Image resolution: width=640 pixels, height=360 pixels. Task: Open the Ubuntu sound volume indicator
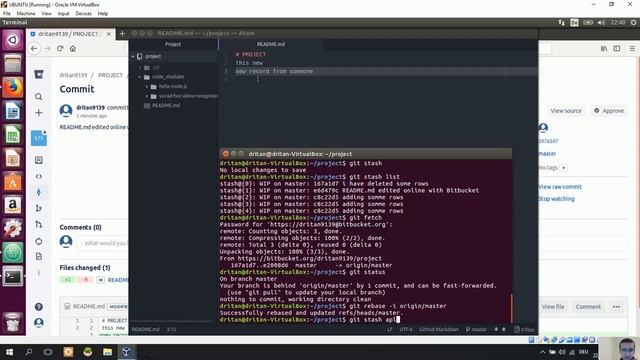601,22
